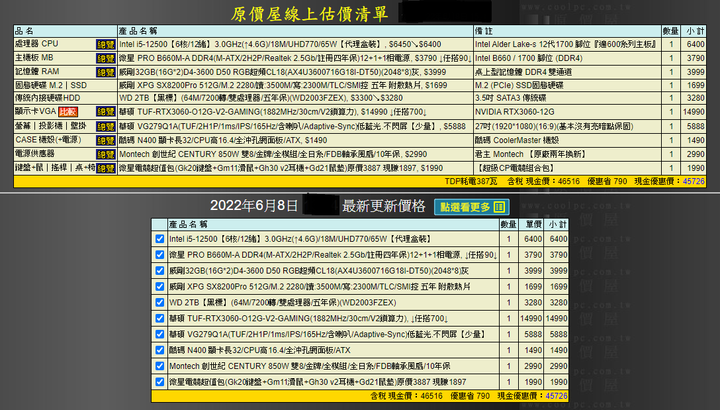This screenshot has height=410, width=720.
Task: Click 數量 header in top table
Action: pyautogui.click(x=671, y=31)
